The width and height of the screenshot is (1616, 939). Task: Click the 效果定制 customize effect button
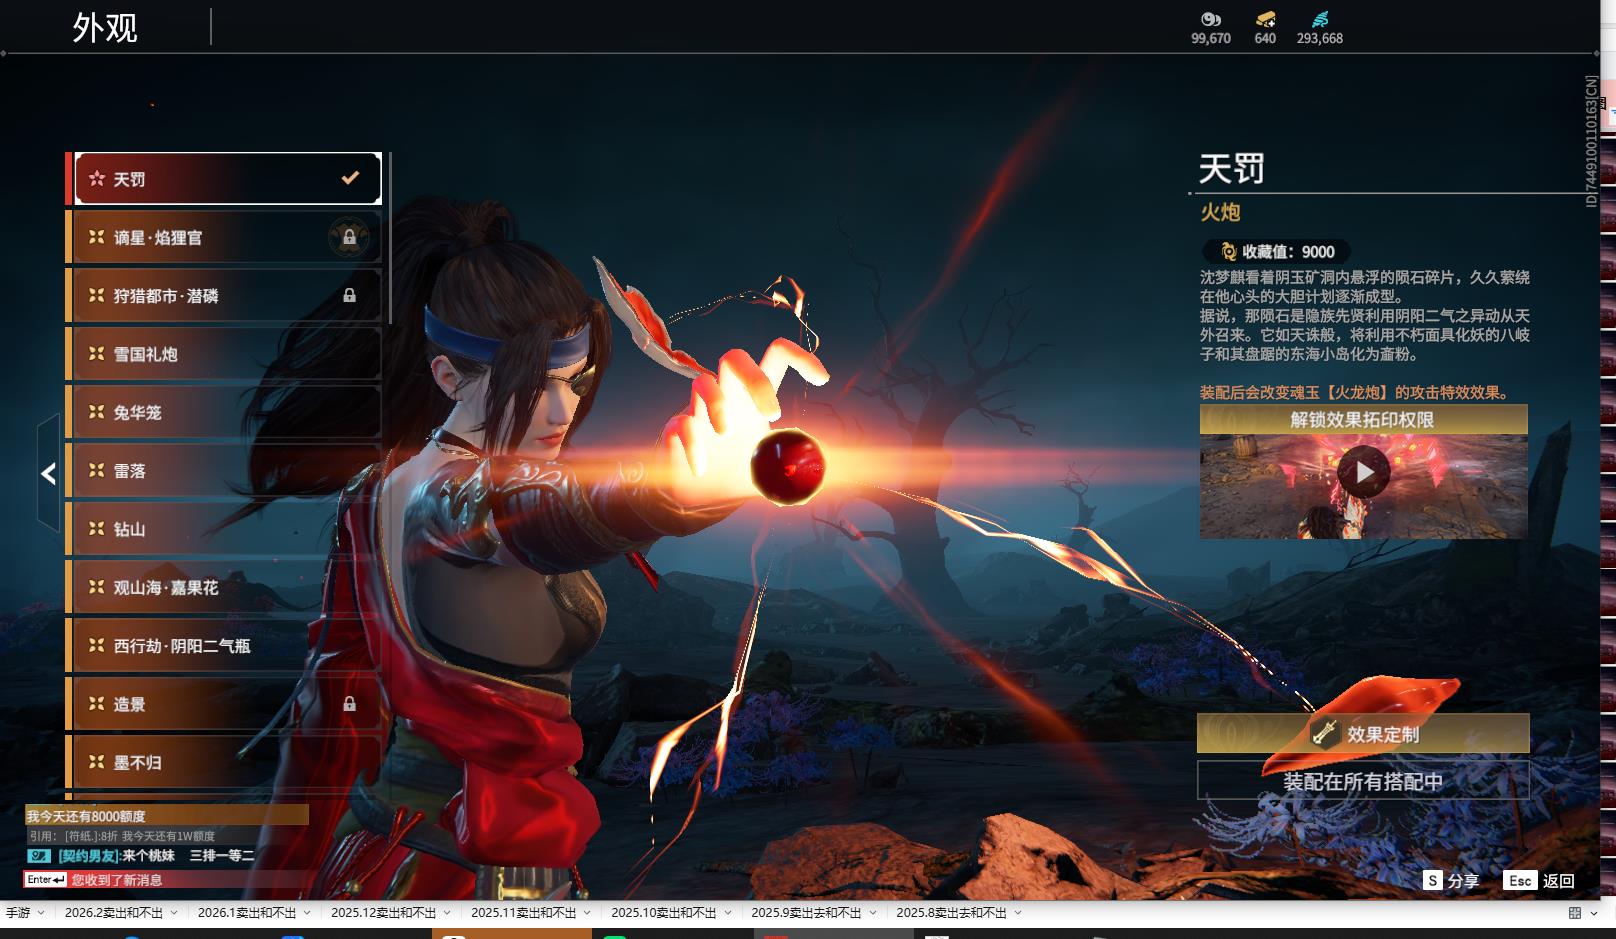pyautogui.click(x=1362, y=734)
